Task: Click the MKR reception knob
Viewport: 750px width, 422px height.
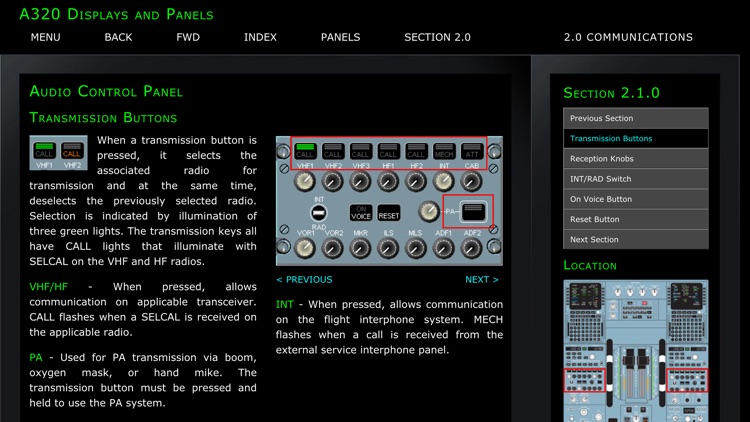Action: (x=360, y=248)
